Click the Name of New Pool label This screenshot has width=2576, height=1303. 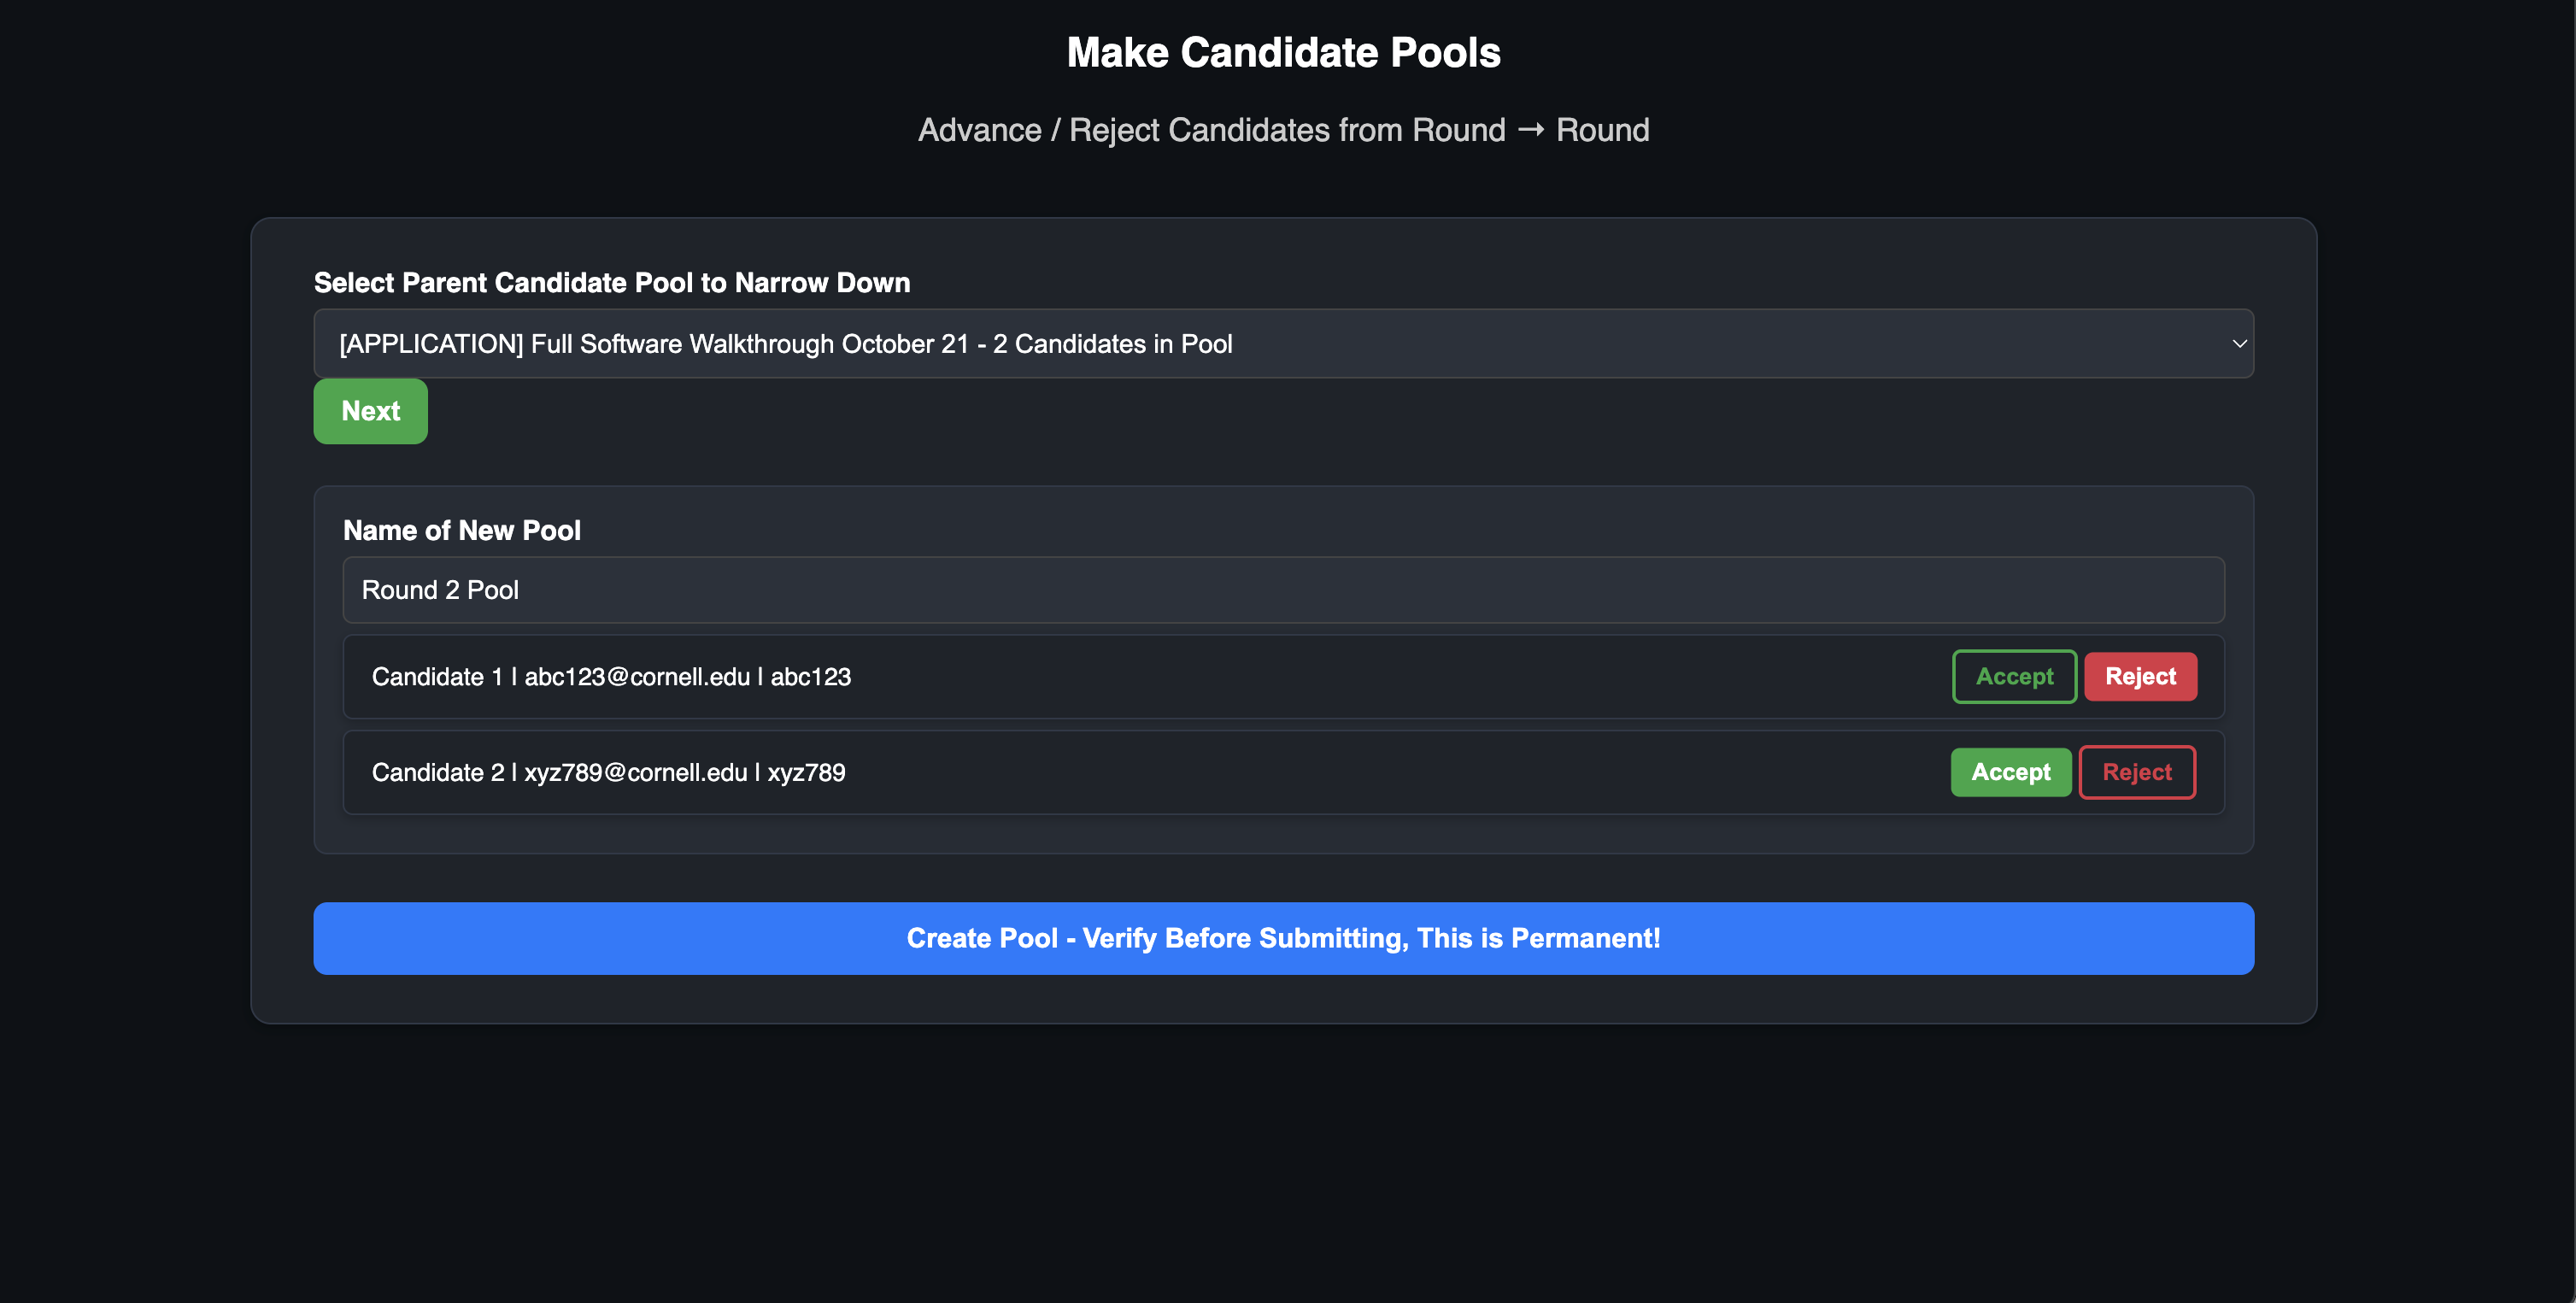click(461, 530)
